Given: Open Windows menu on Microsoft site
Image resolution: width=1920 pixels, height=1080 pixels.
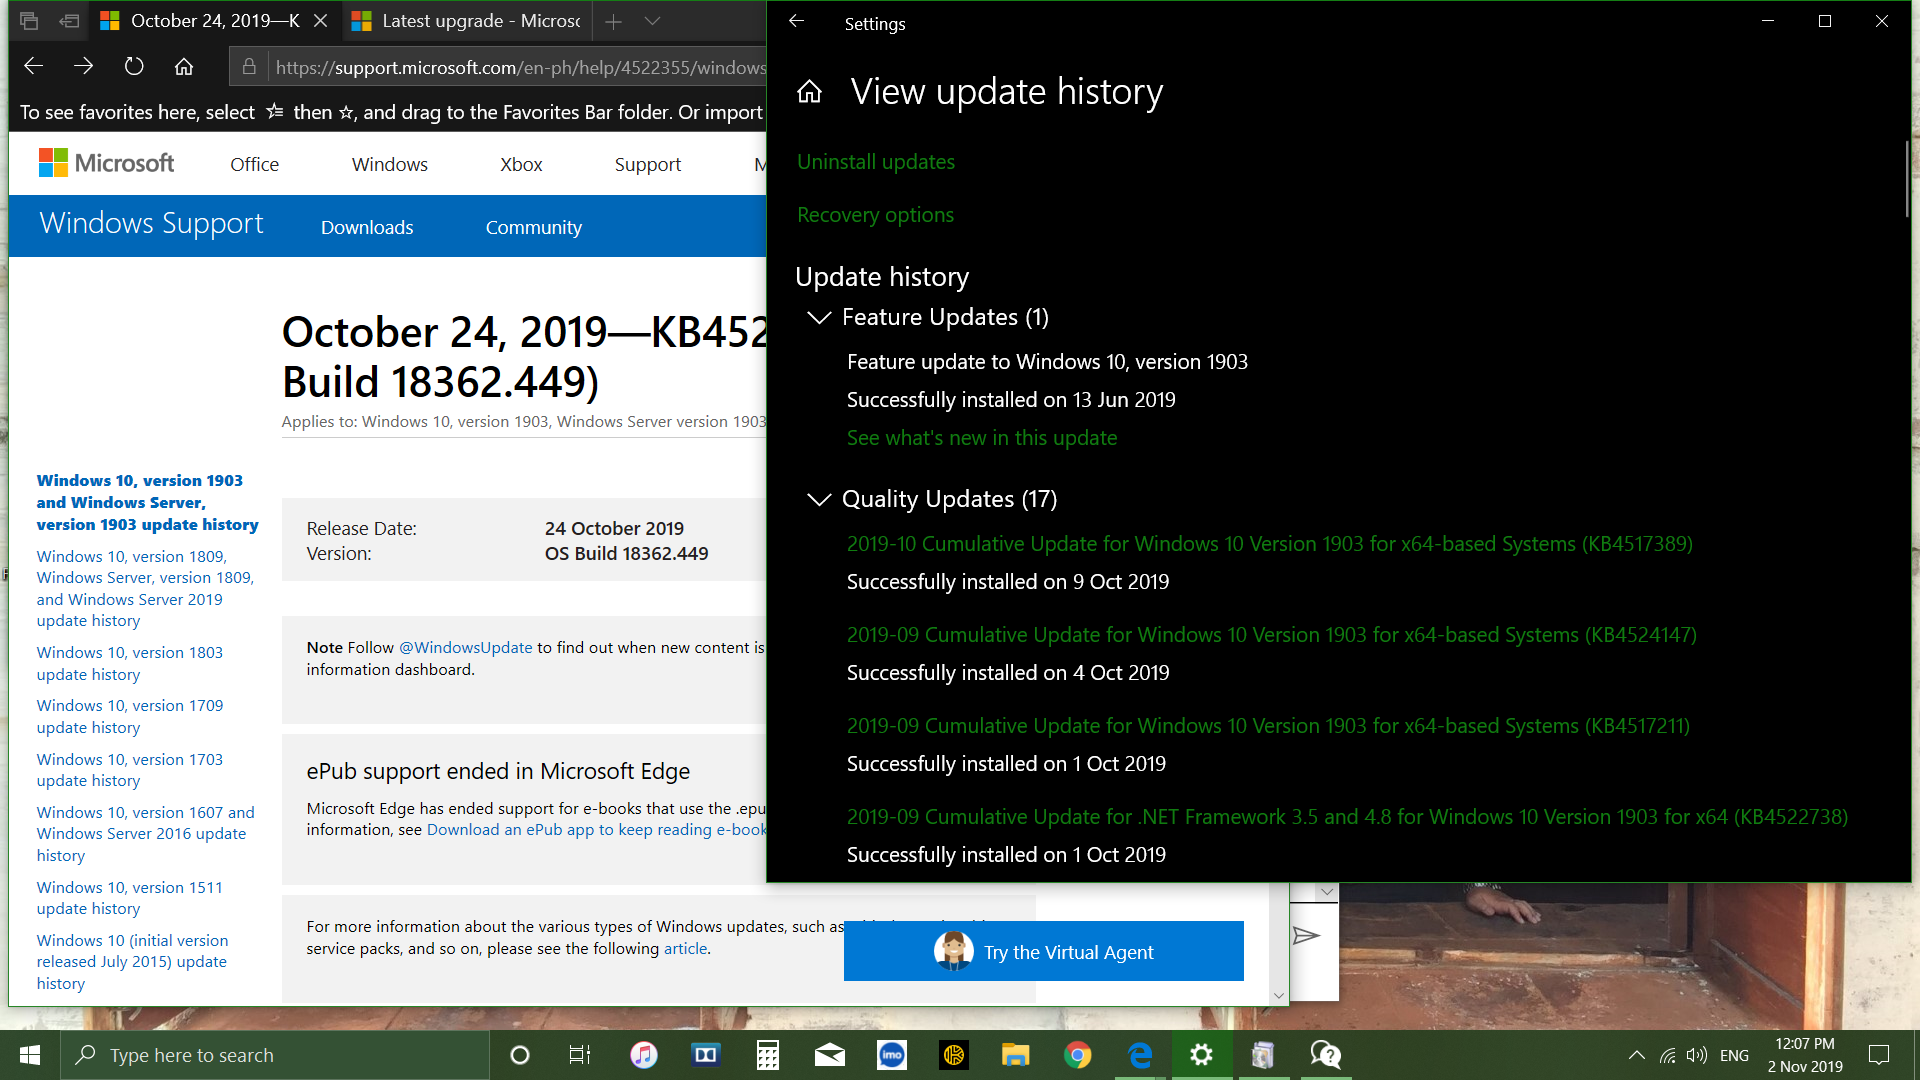Looking at the screenshot, I should [x=389, y=164].
